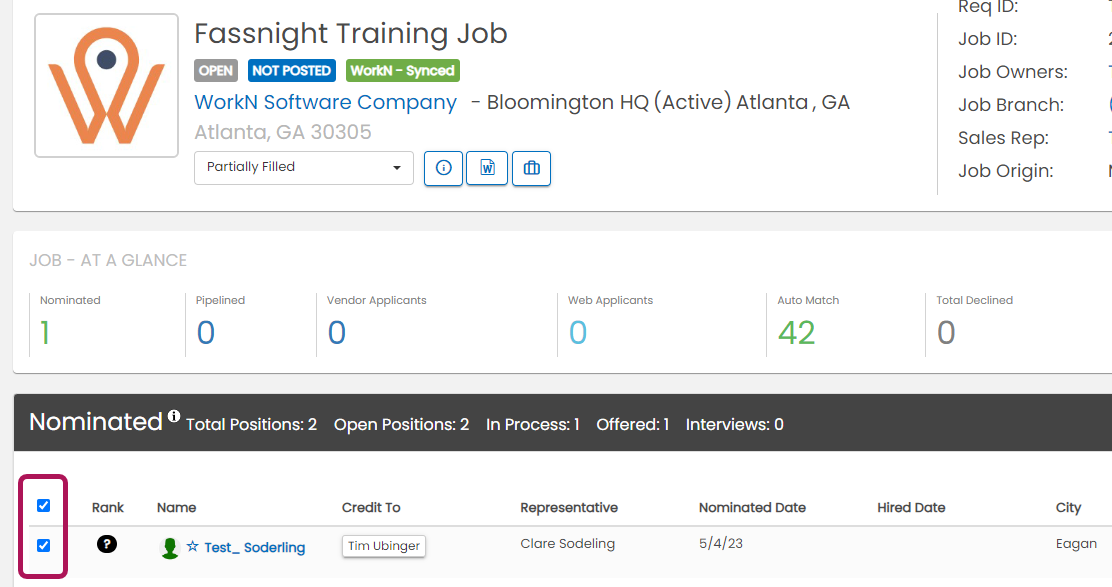Click the Job Origin label
The image size is (1112, 587).
click(1006, 171)
